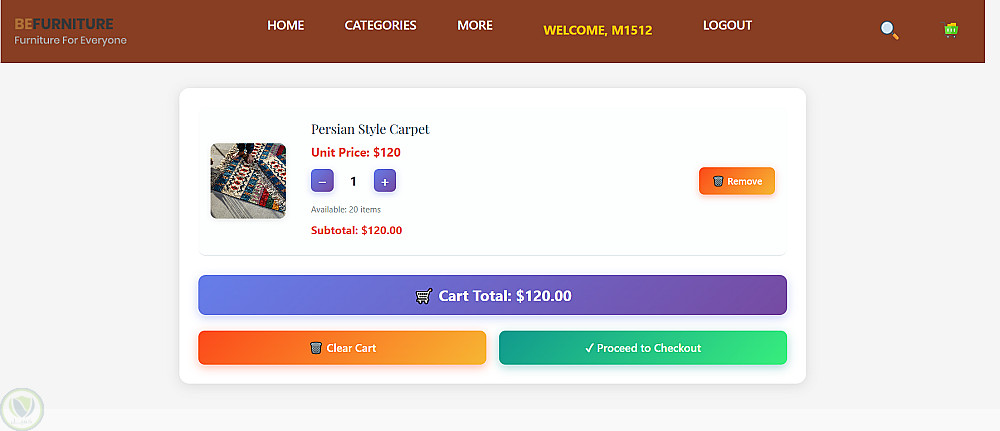Decrease carpet quantity with minus button
The height and width of the screenshot is (431, 1000).
point(322,181)
